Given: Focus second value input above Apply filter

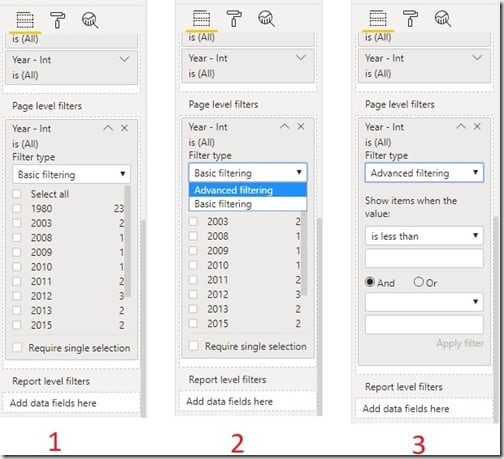Looking at the screenshot, I should click(424, 325).
